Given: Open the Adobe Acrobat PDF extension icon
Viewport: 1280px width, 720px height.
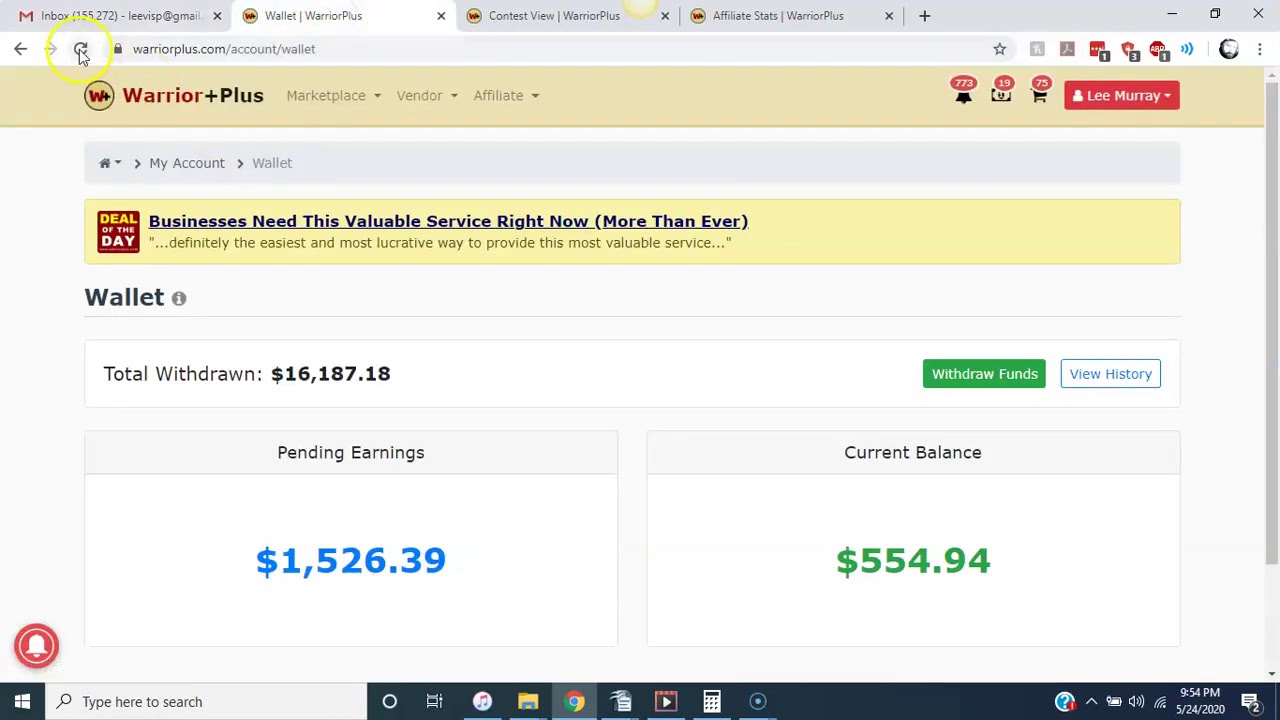Looking at the screenshot, I should click(1067, 49).
